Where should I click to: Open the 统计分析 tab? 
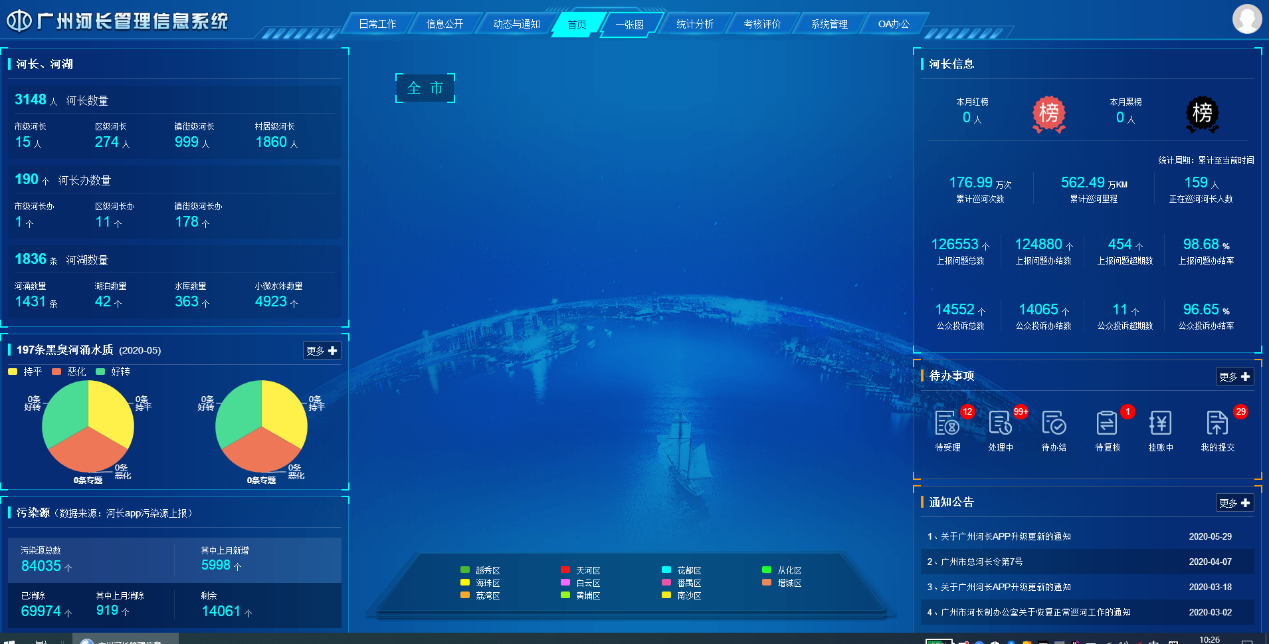point(694,24)
